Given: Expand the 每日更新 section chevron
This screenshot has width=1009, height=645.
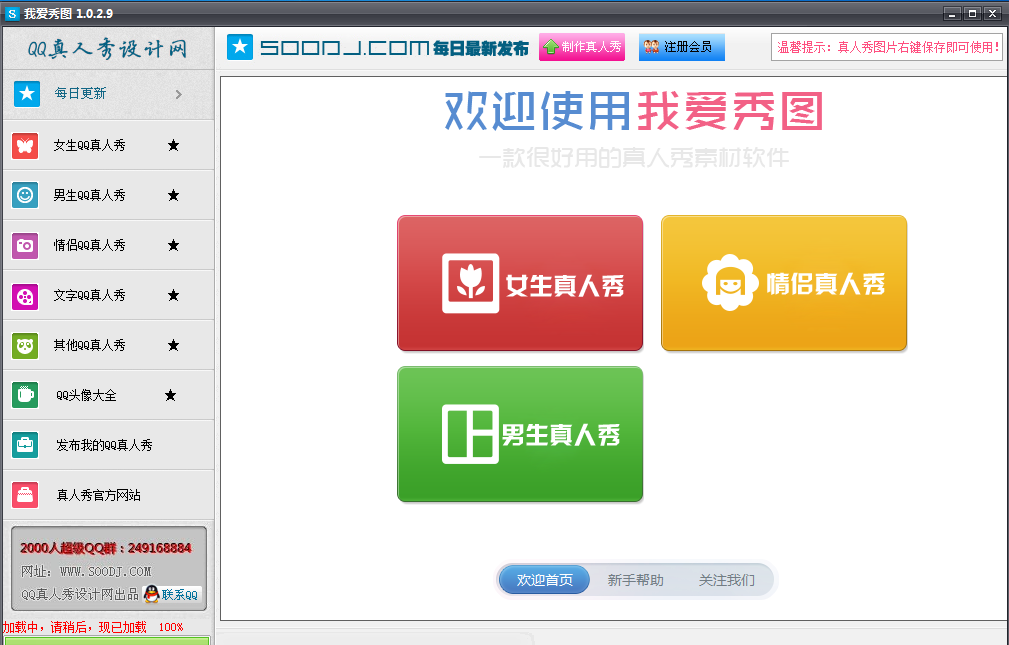Looking at the screenshot, I should (177, 96).
